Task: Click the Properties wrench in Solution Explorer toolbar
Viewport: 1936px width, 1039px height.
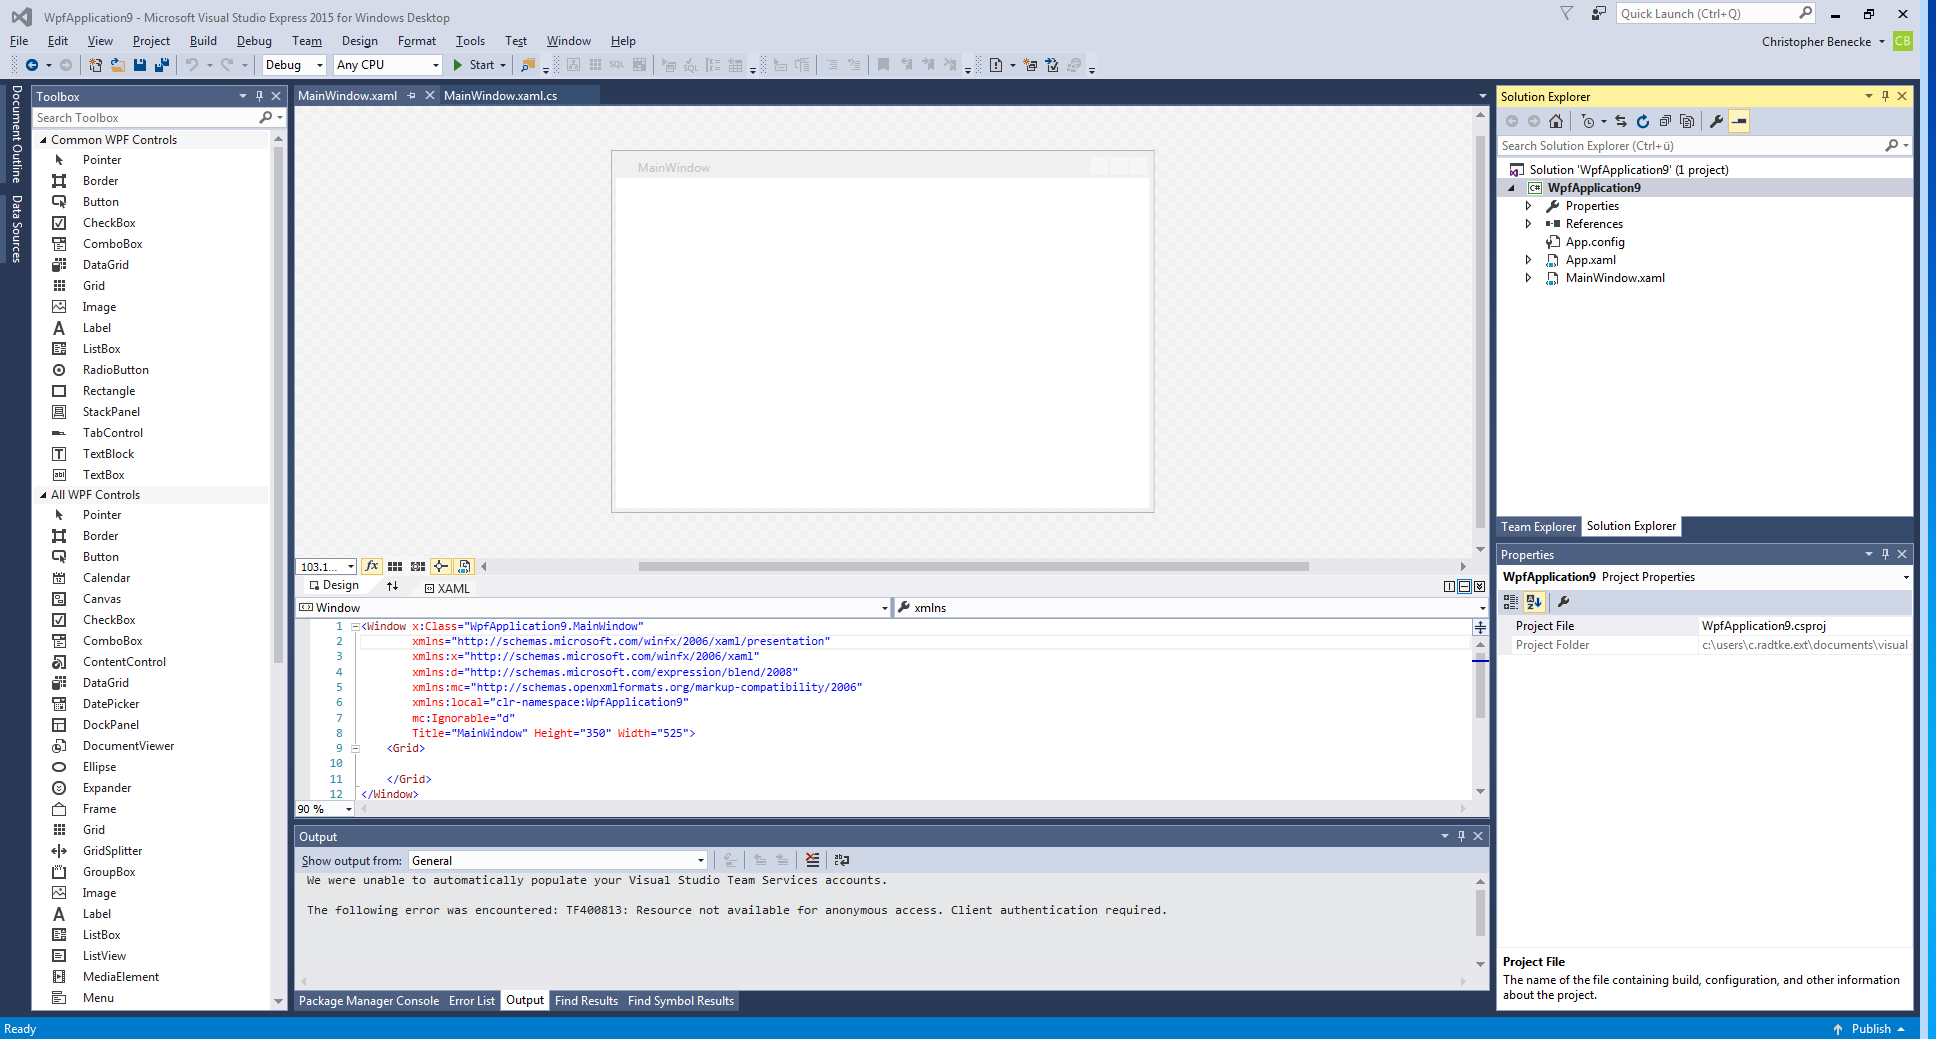Action: point(1716,121)
